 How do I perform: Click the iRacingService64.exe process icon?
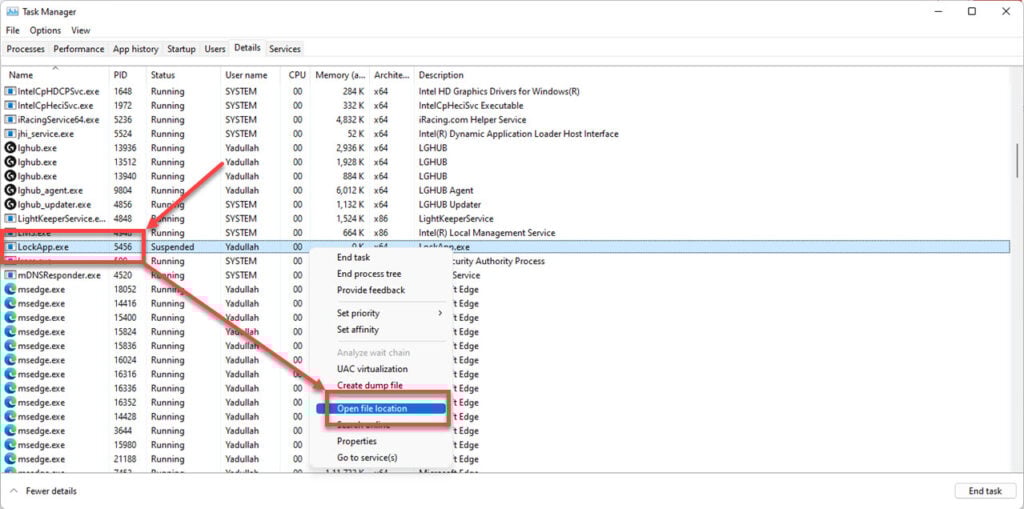[10, 120]
